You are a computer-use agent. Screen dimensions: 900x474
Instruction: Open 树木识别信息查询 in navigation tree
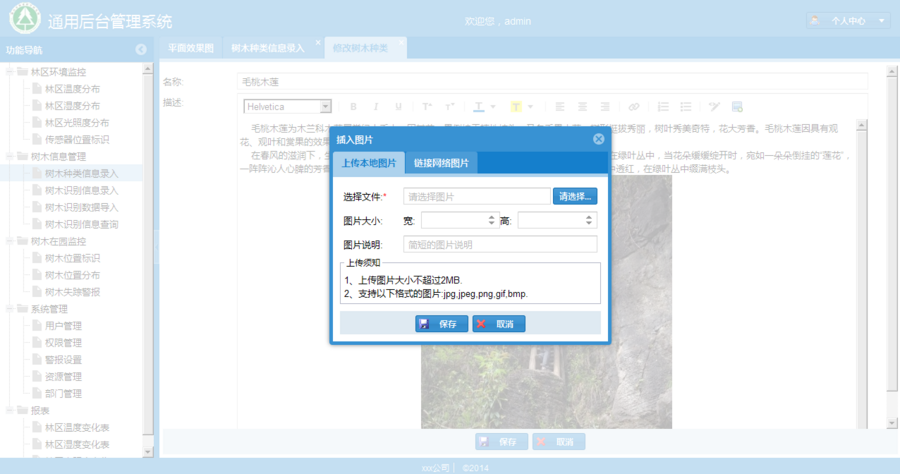click(x=82, y=224)
